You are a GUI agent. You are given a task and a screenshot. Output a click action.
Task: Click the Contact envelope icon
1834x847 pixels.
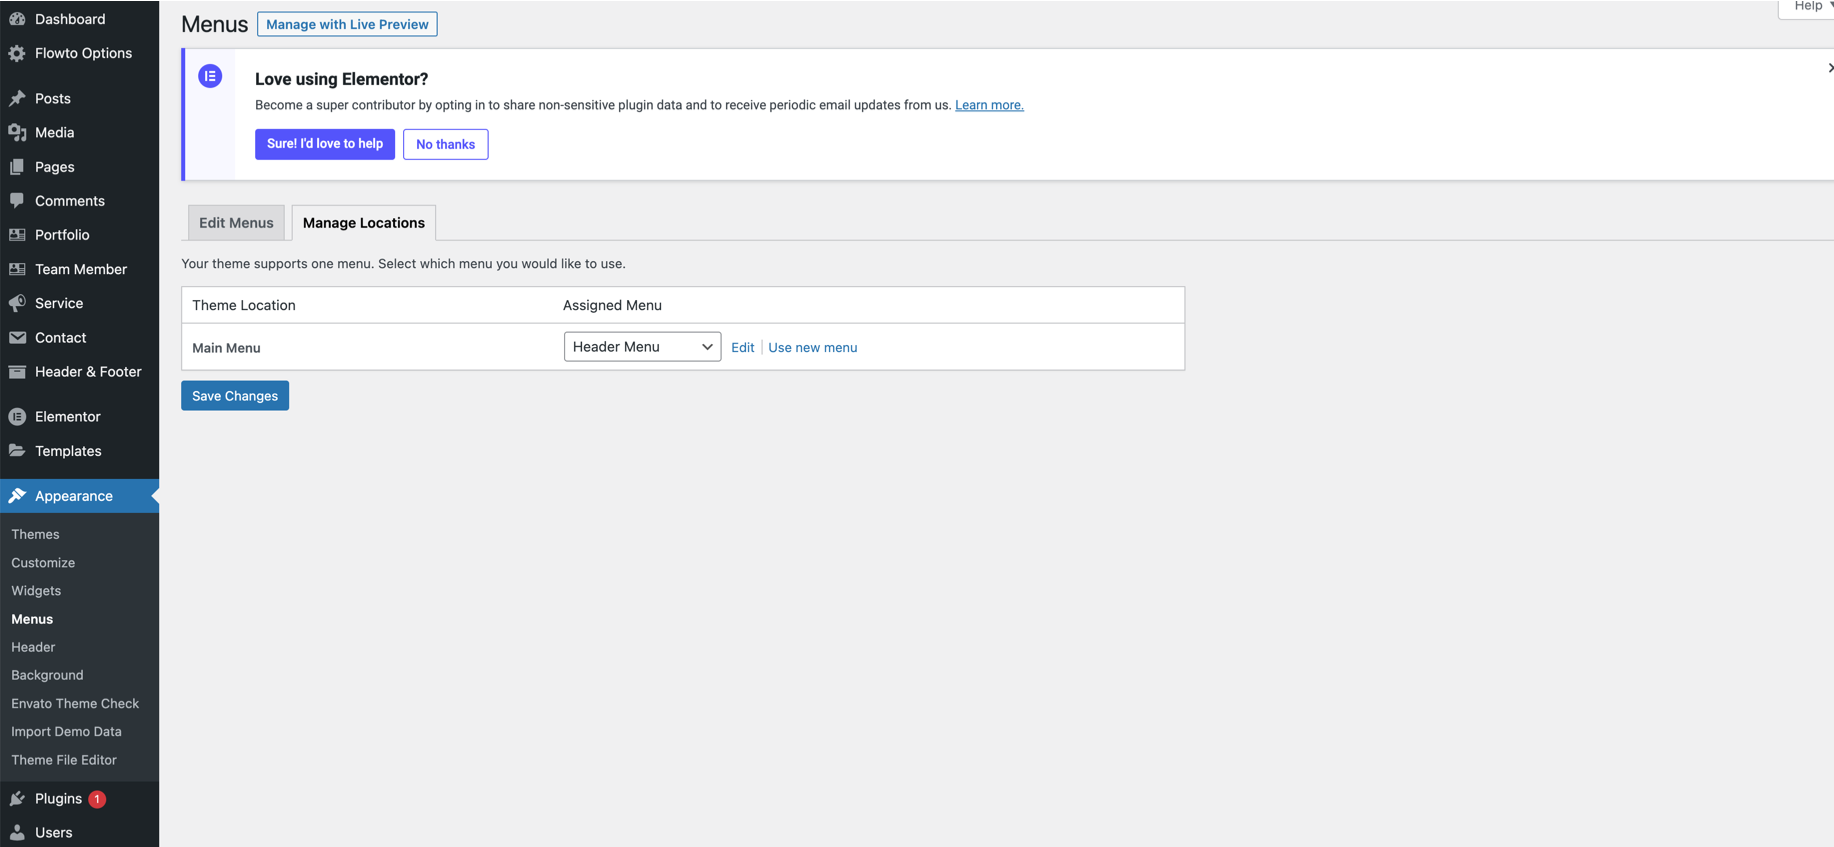17,338
